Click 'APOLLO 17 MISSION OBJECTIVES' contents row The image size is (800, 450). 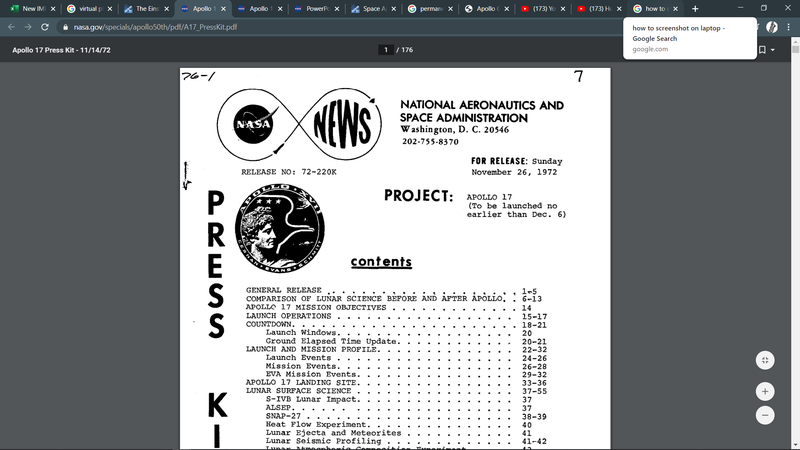(388, 308)
